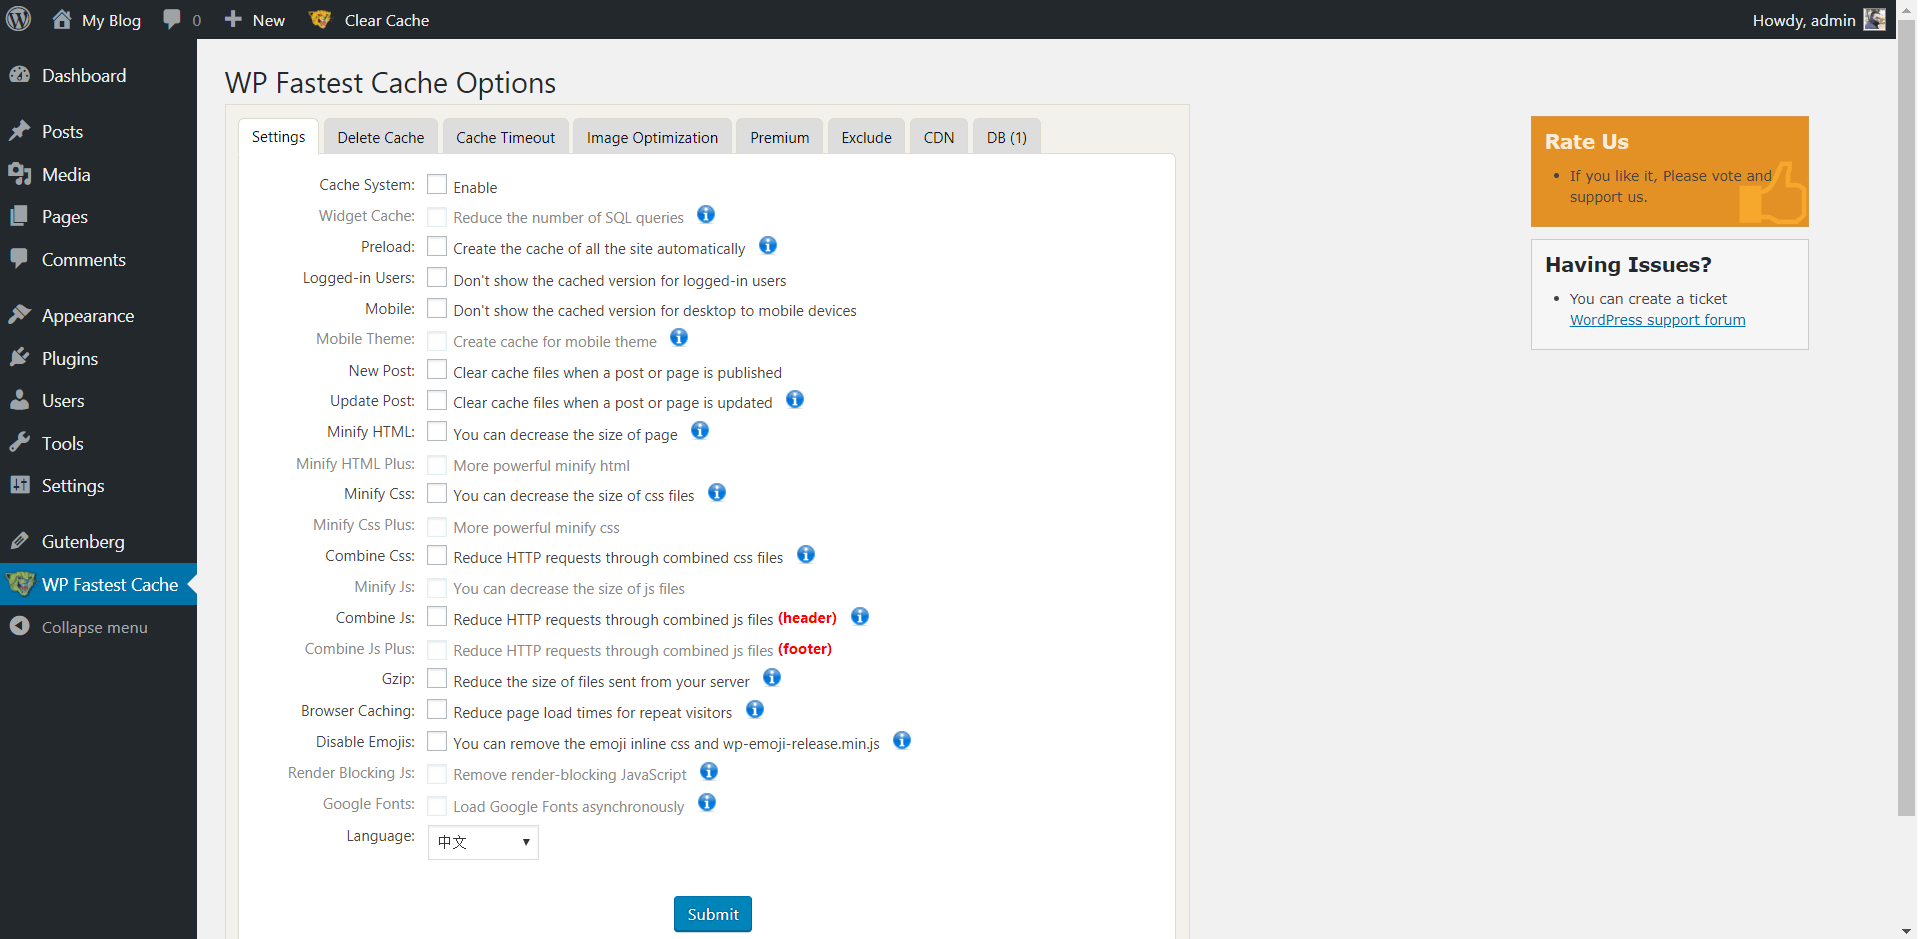This screenshot has width=1920, height=939.
Task: Click the admin avatar thumbnail
Action: tap(1874, 19)
